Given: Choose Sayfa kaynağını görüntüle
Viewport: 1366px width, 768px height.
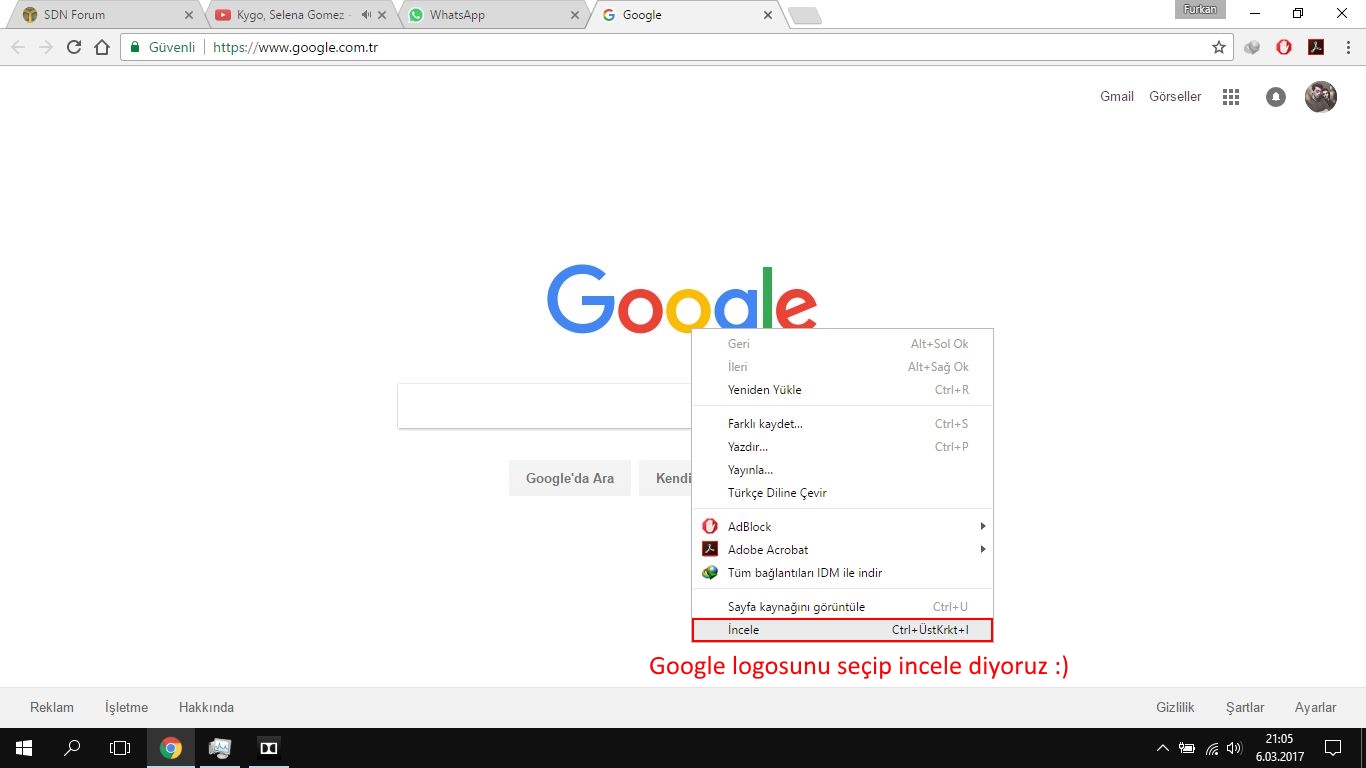Looking at the screenshot, I should tap(843, 607).
